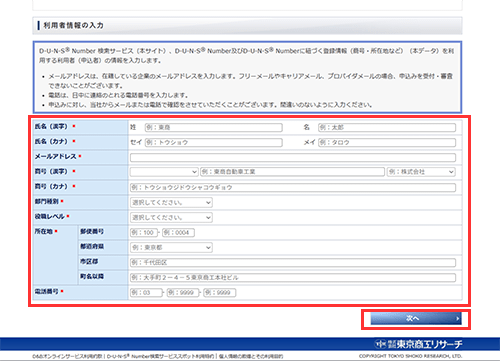Click the company name field with 東商自動車工業 placeholder
Image resolution: width=500 pixels, height=361 pixels.
point(292,172)
